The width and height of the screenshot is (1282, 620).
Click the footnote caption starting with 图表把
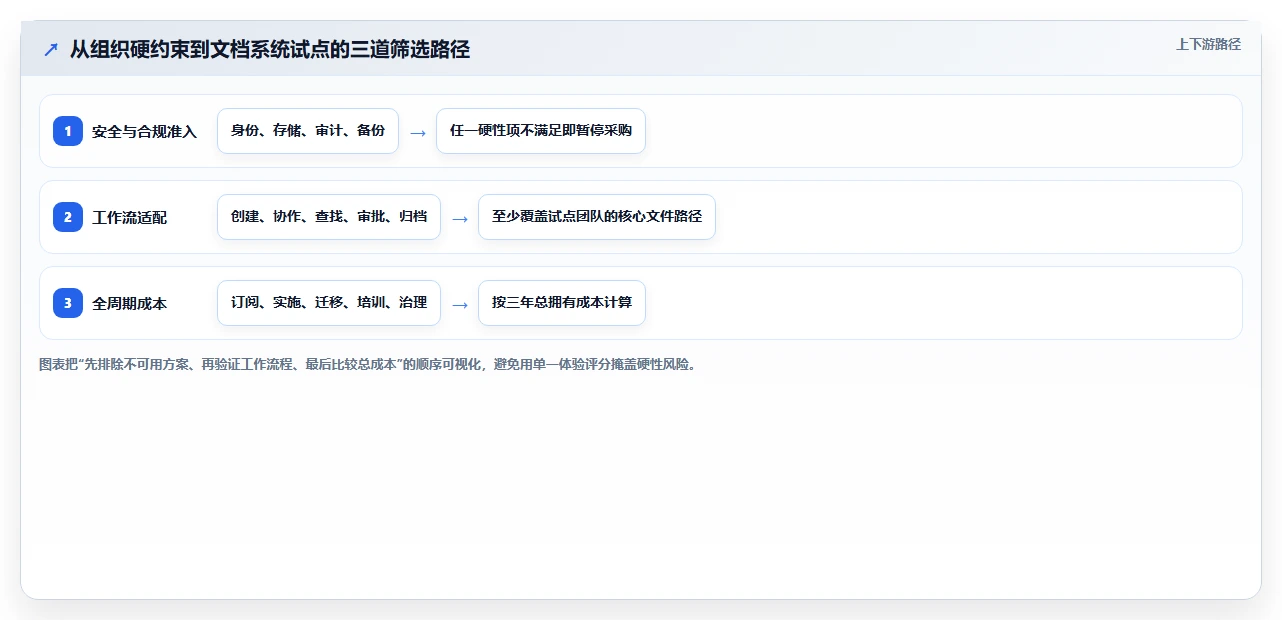point(369,364)
